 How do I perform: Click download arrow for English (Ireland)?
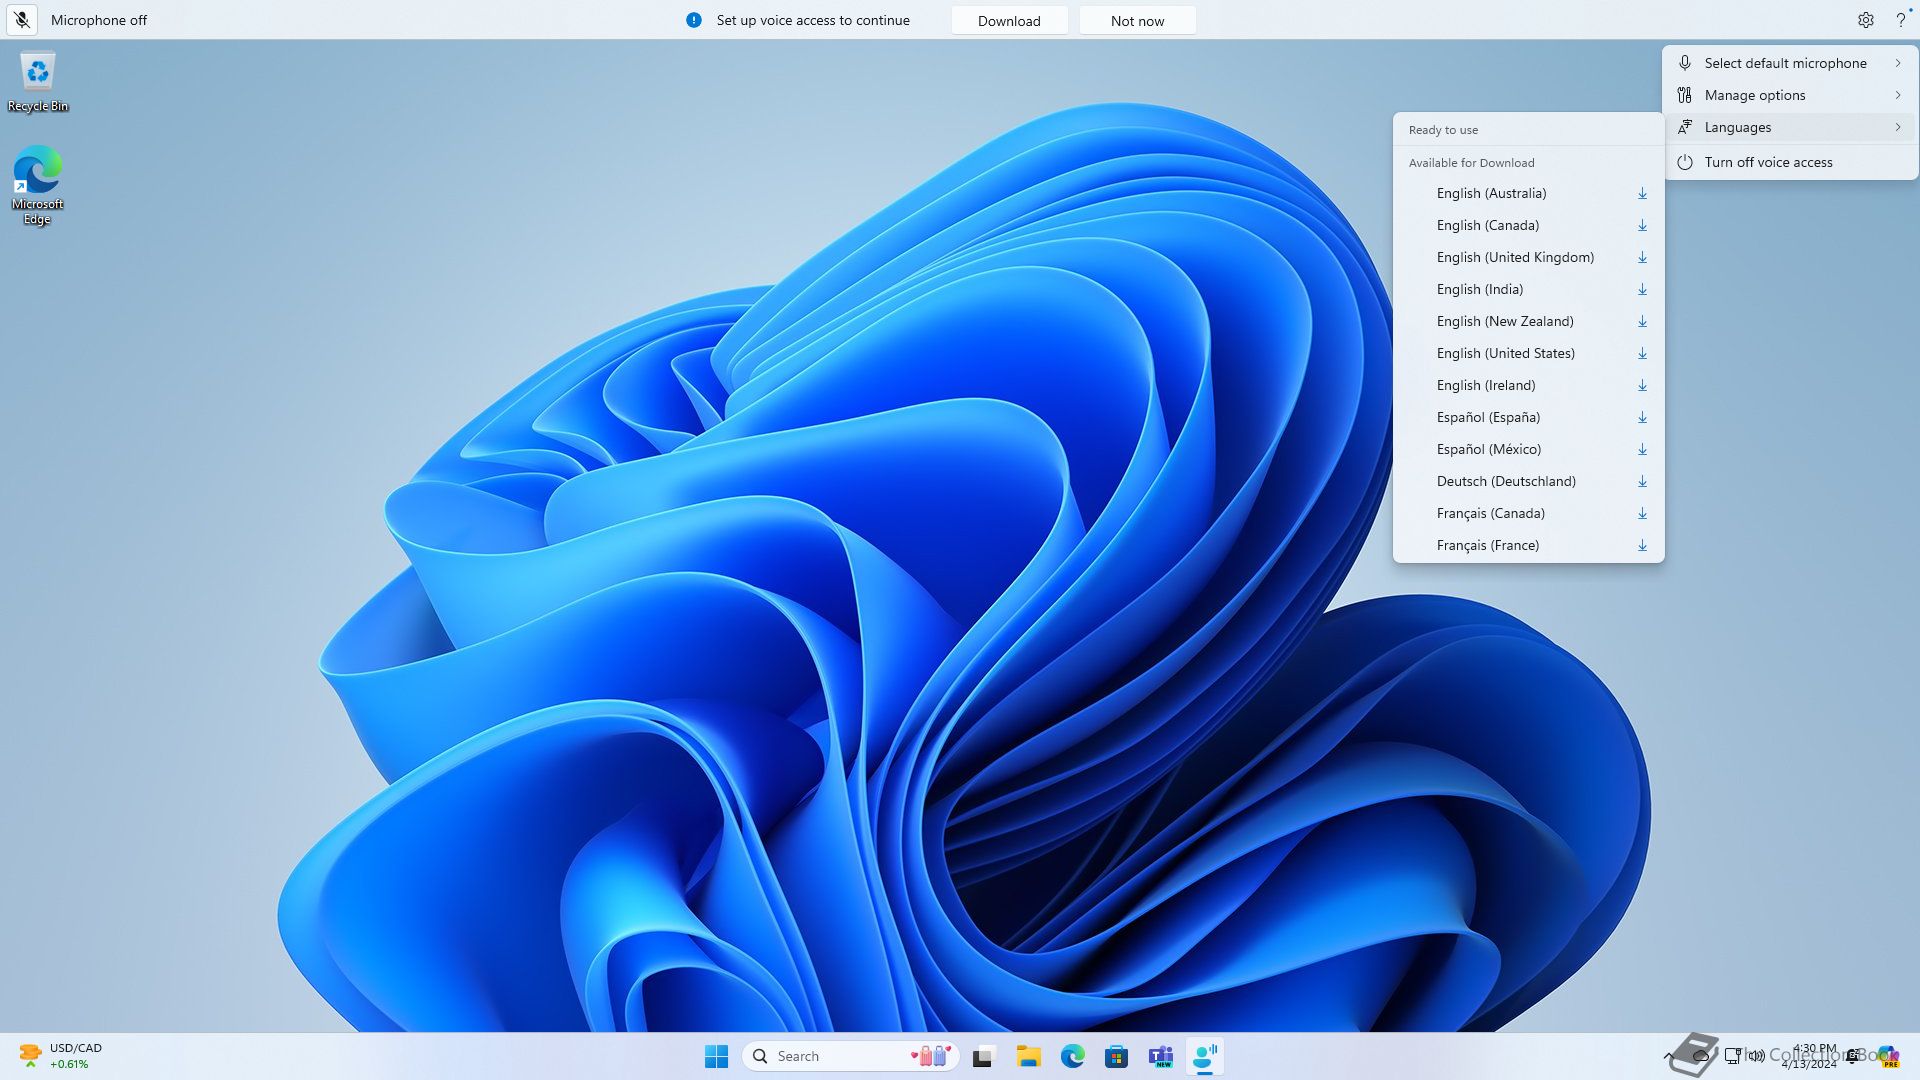click(1642, 385)
